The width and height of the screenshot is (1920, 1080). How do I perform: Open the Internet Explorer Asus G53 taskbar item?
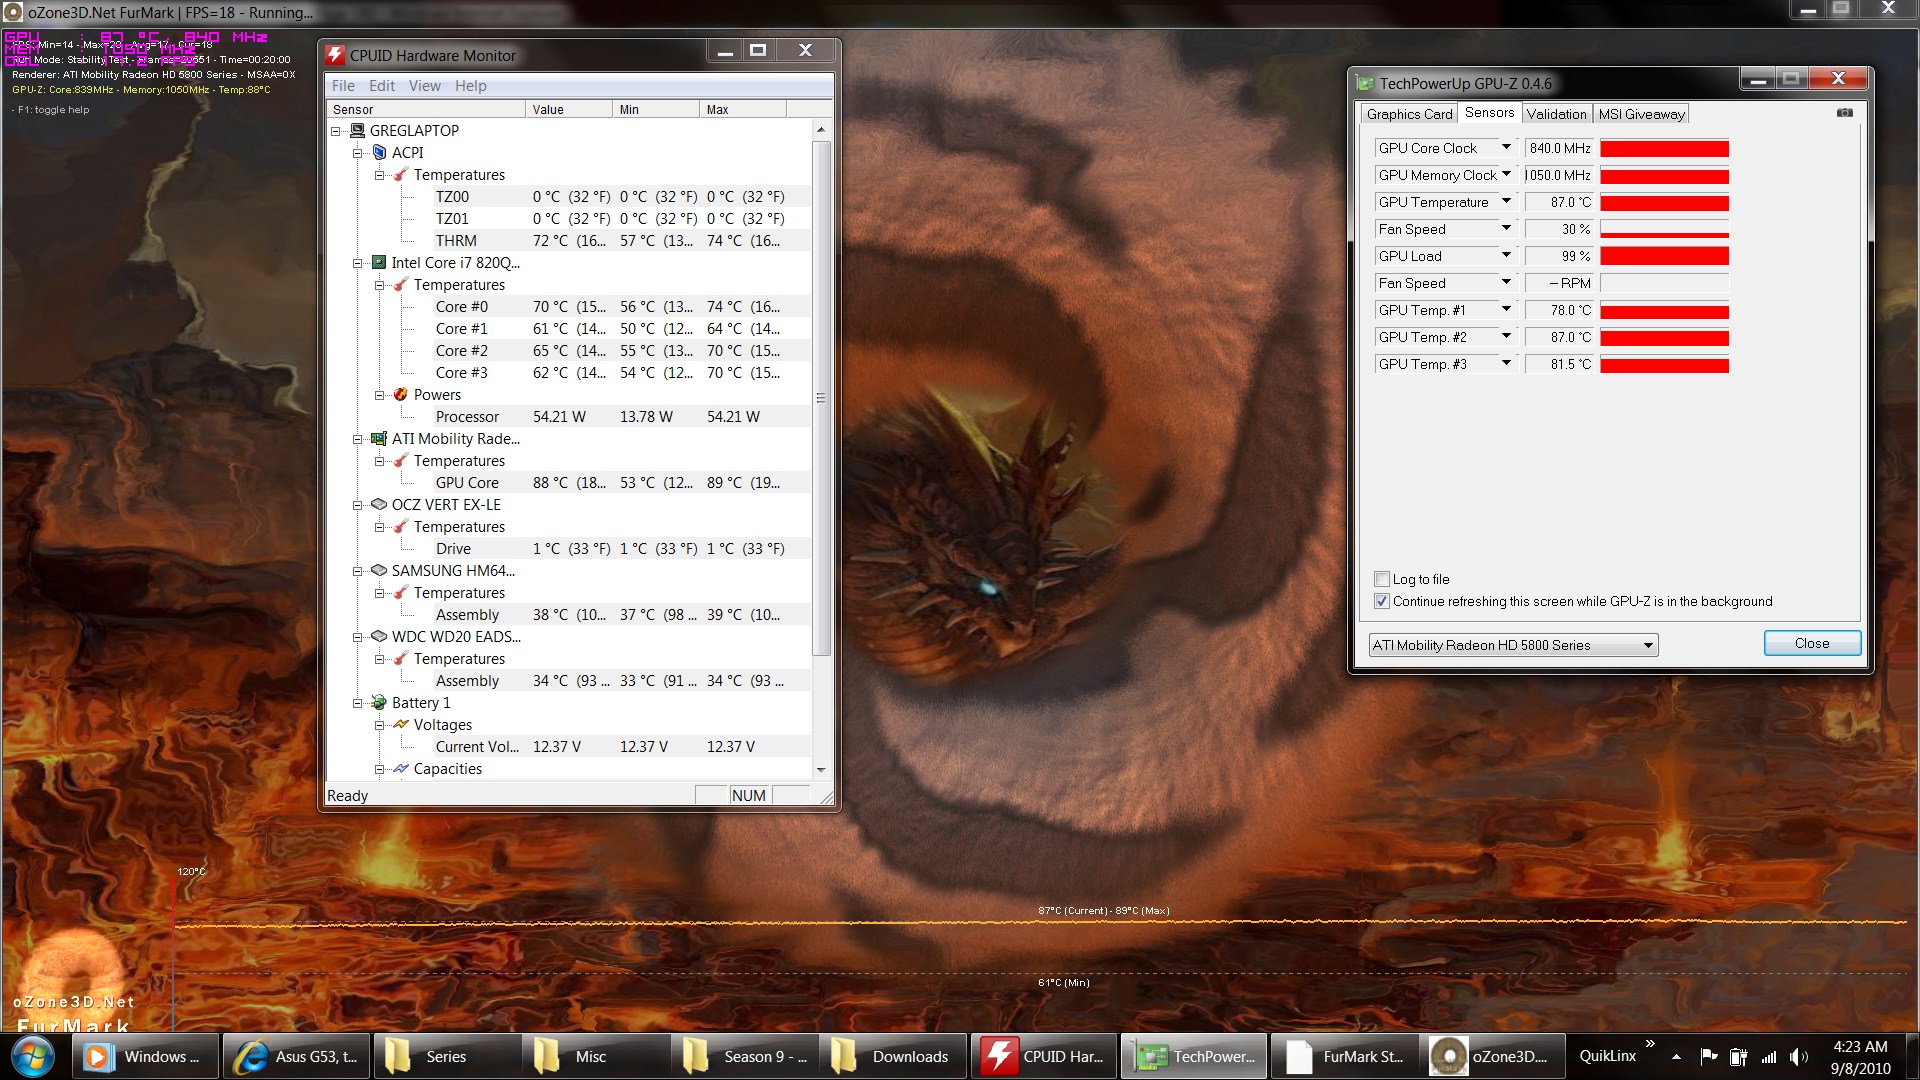(296, 1056)
